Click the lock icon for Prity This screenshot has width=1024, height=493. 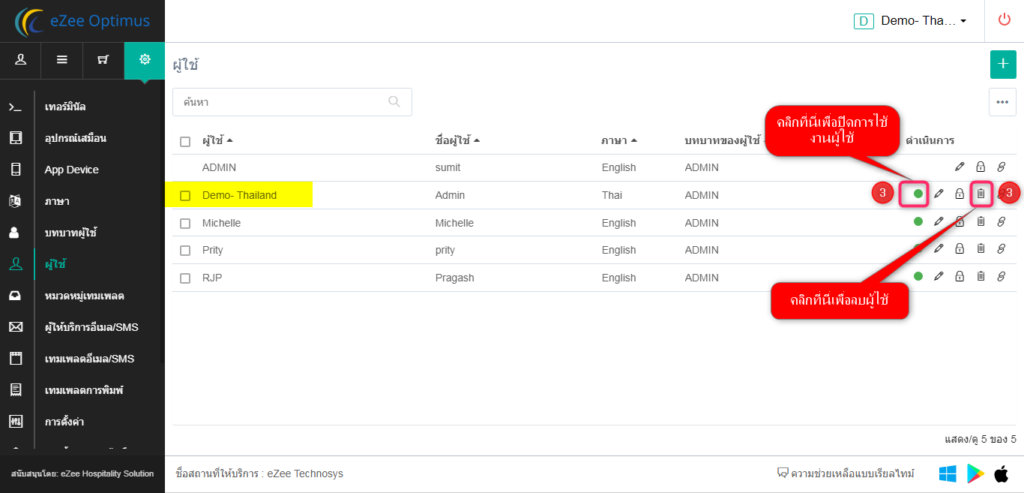959,249
